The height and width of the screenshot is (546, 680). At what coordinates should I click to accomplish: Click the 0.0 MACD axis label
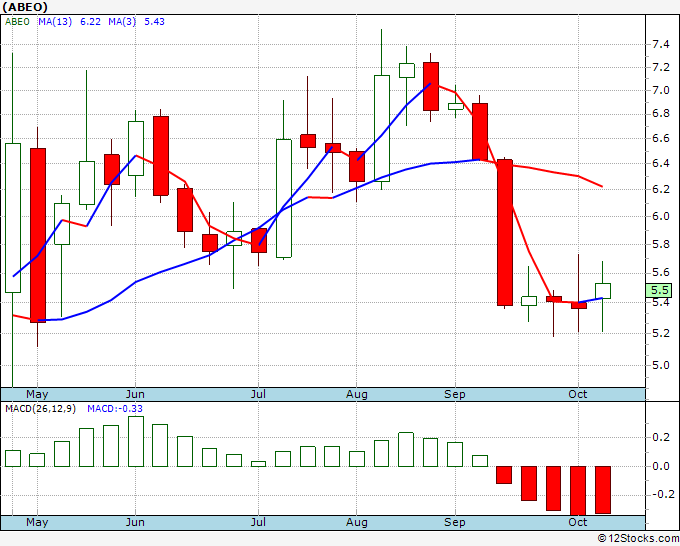pyautogui.click(x=661, y=467)
